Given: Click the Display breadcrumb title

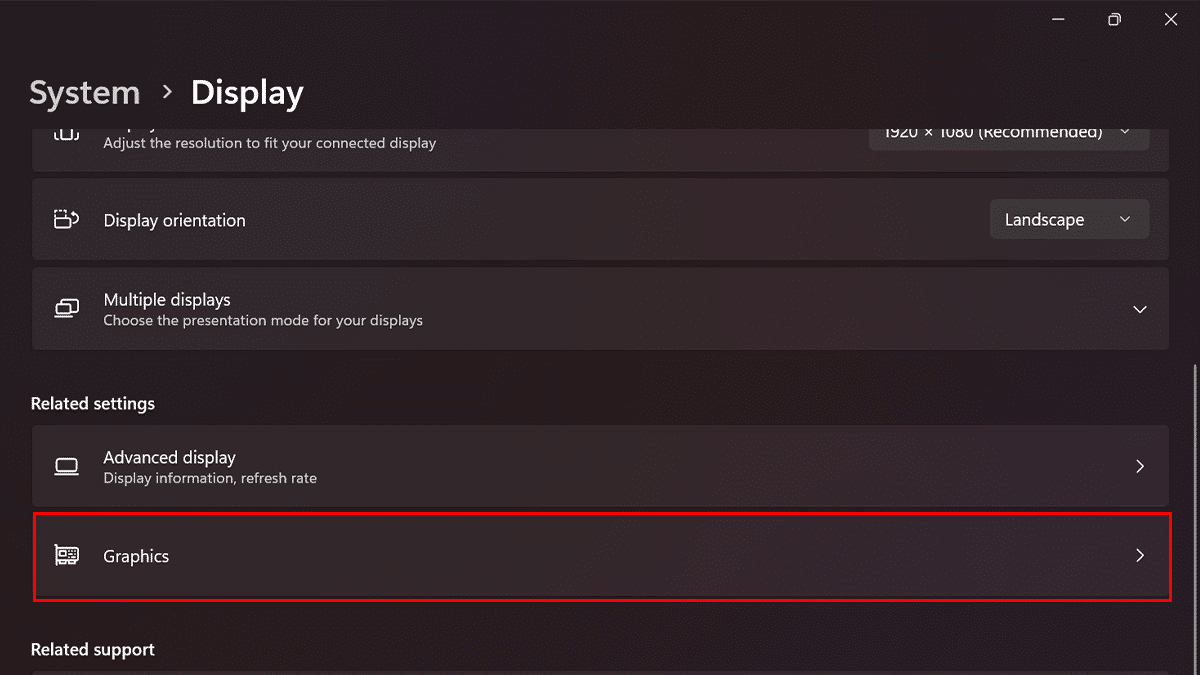Looking at the screenshot, I should (x=247, y=92).
